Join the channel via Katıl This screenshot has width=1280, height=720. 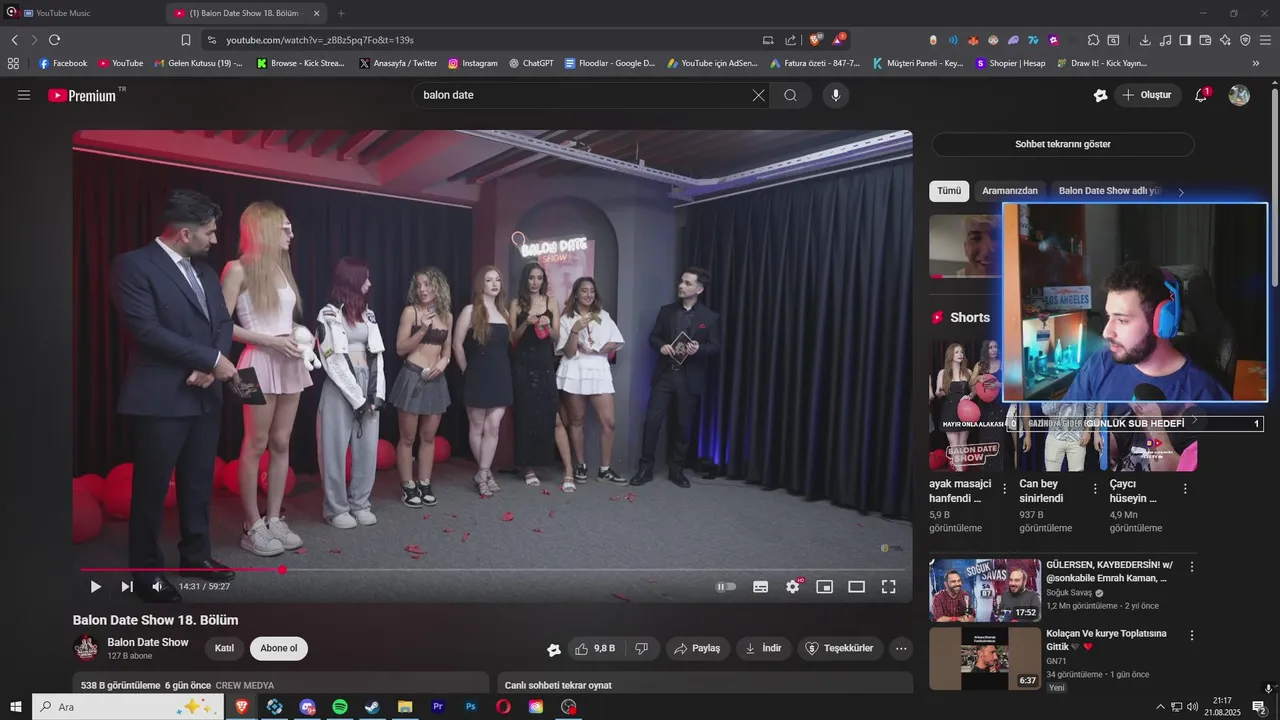click(x=224, y=648)
